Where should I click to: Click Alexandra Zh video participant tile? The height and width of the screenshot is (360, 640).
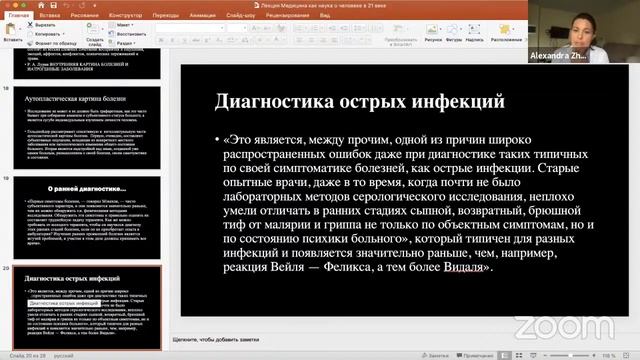(x=584, y=31)
